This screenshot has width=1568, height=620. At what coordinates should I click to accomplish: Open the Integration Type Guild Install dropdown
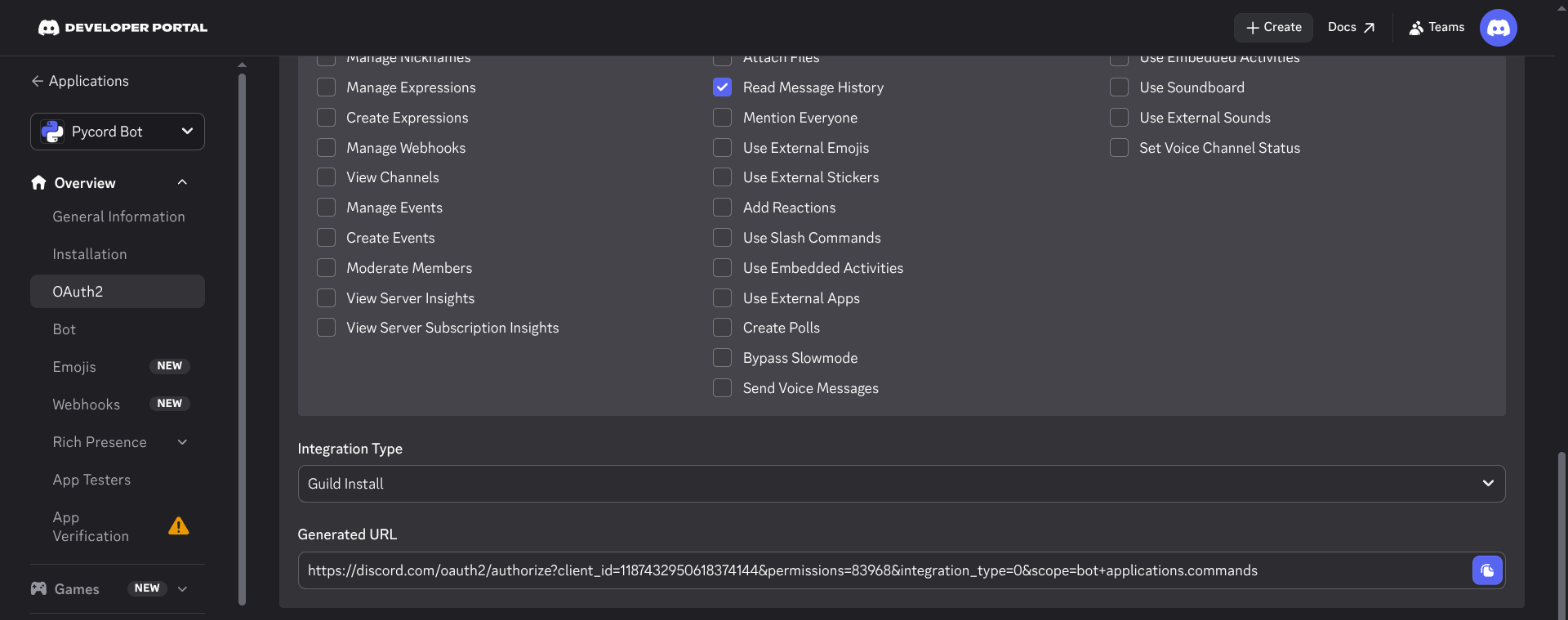point(901,483)
